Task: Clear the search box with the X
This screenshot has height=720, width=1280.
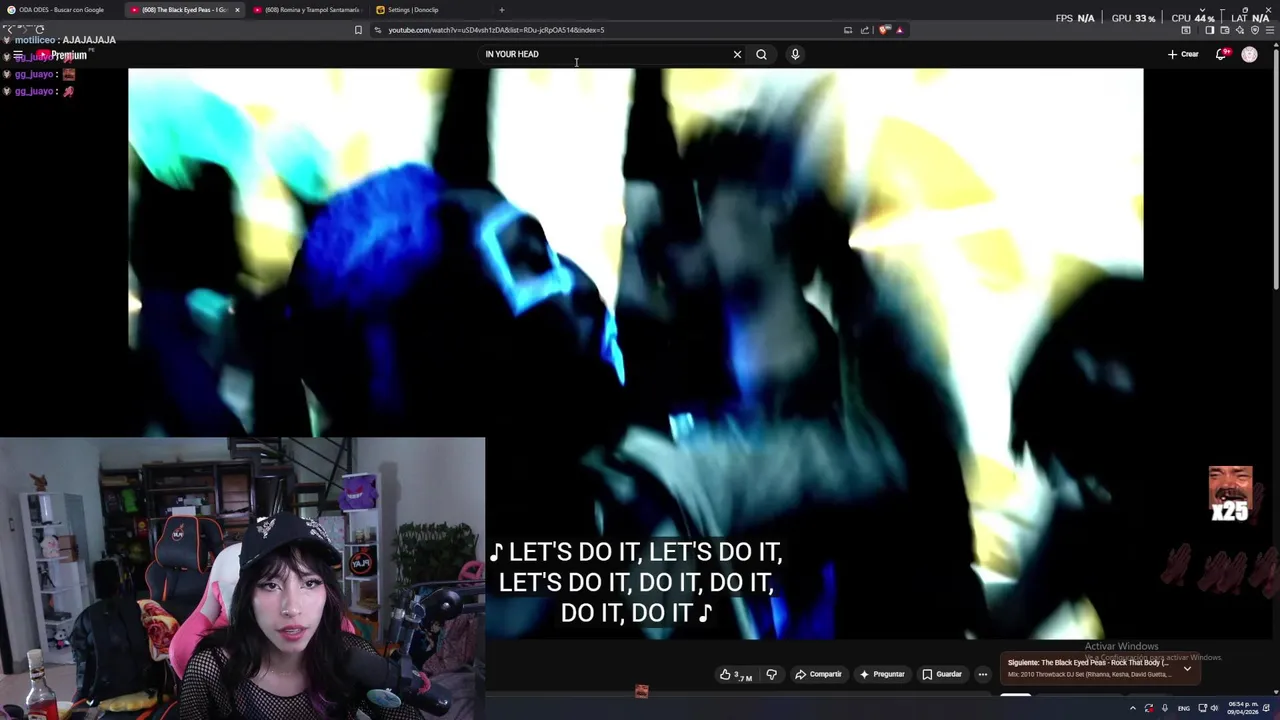Action: 737,54
